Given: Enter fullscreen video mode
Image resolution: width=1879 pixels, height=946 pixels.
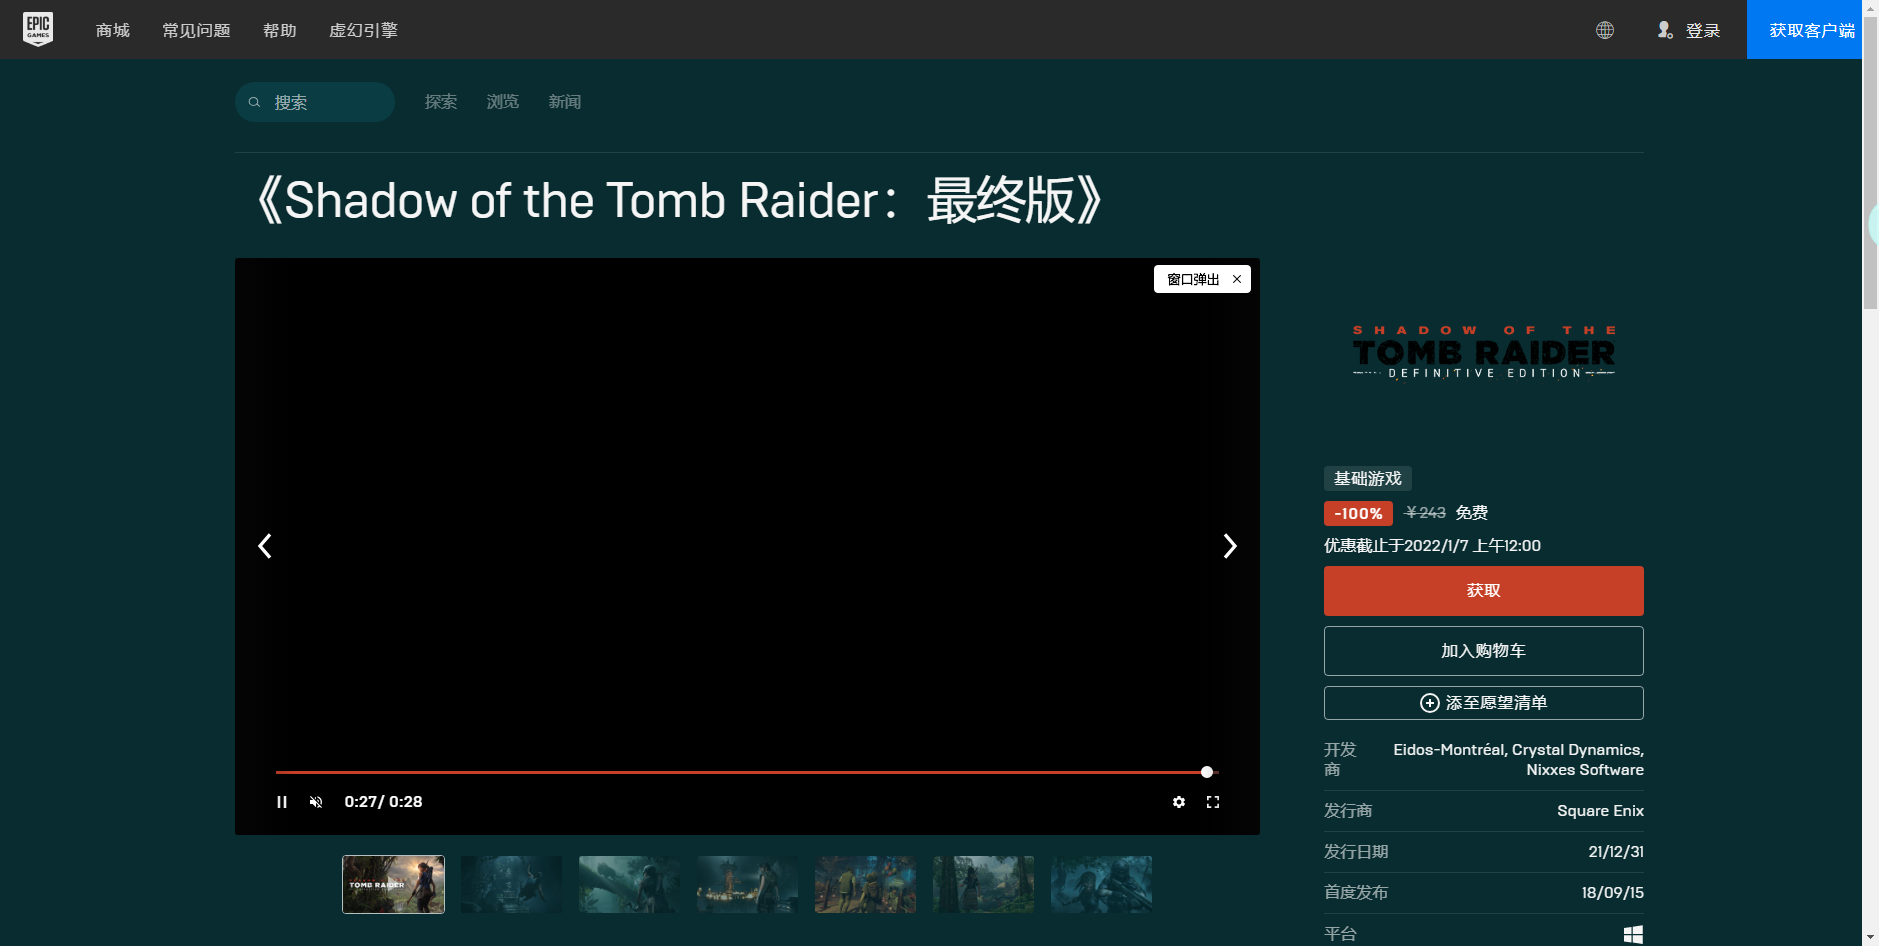Looking at the screenshot, I should point(1214,801).
